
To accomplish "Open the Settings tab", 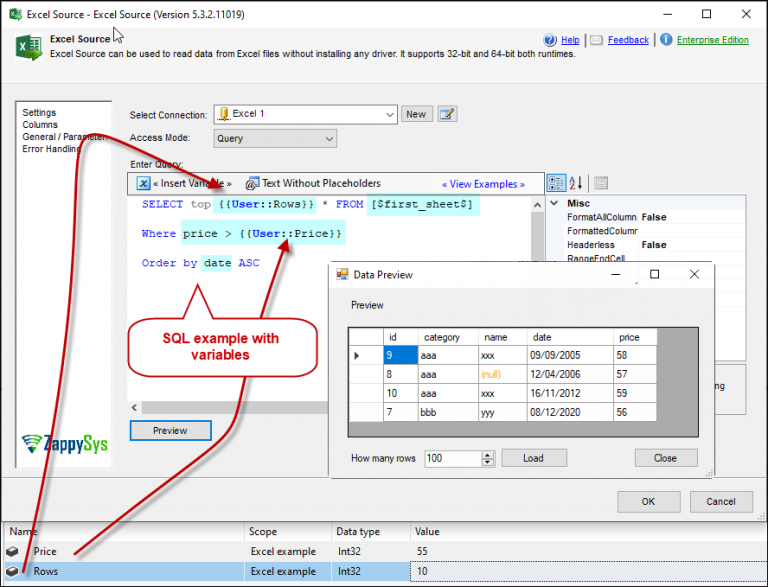I will (39, 112).
